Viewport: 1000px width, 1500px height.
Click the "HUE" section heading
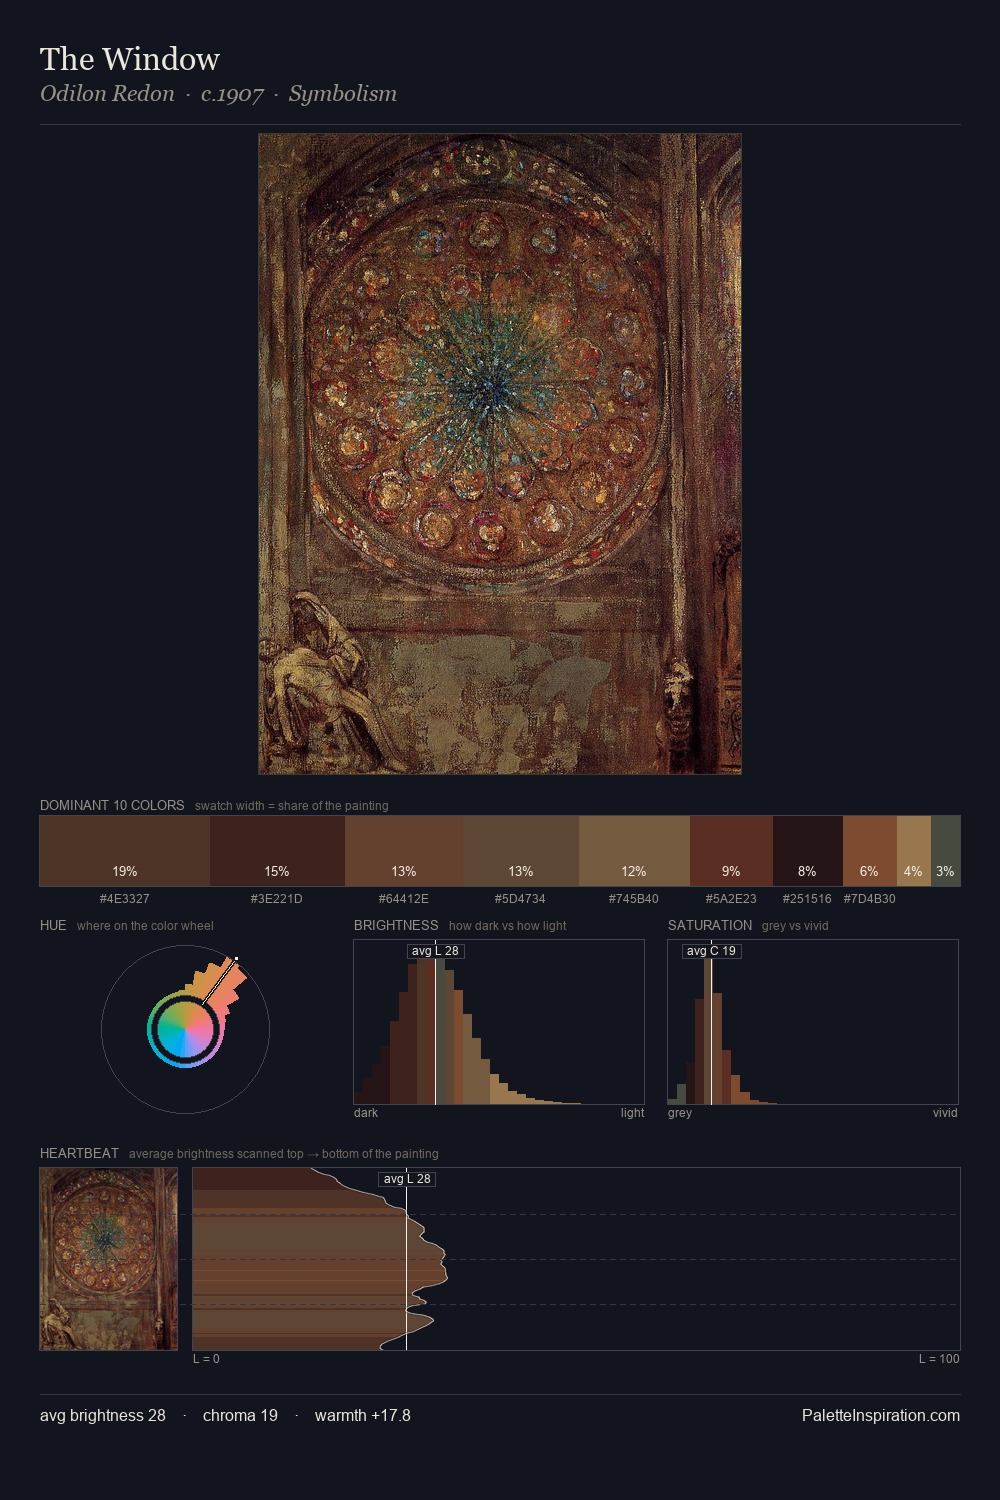pyautogui.click(x=53, y=925)
